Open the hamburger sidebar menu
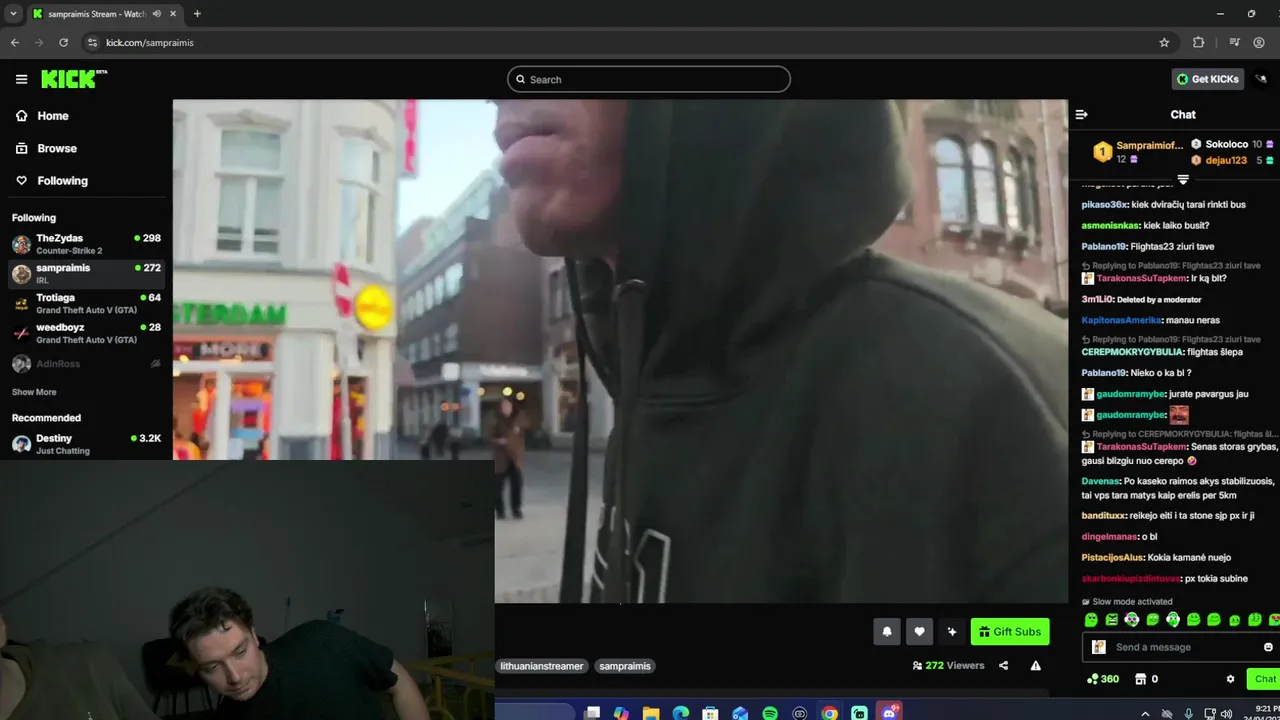The height and width of the screenshot is (720, 1280). pyautogui.click(x=21, y=79)
